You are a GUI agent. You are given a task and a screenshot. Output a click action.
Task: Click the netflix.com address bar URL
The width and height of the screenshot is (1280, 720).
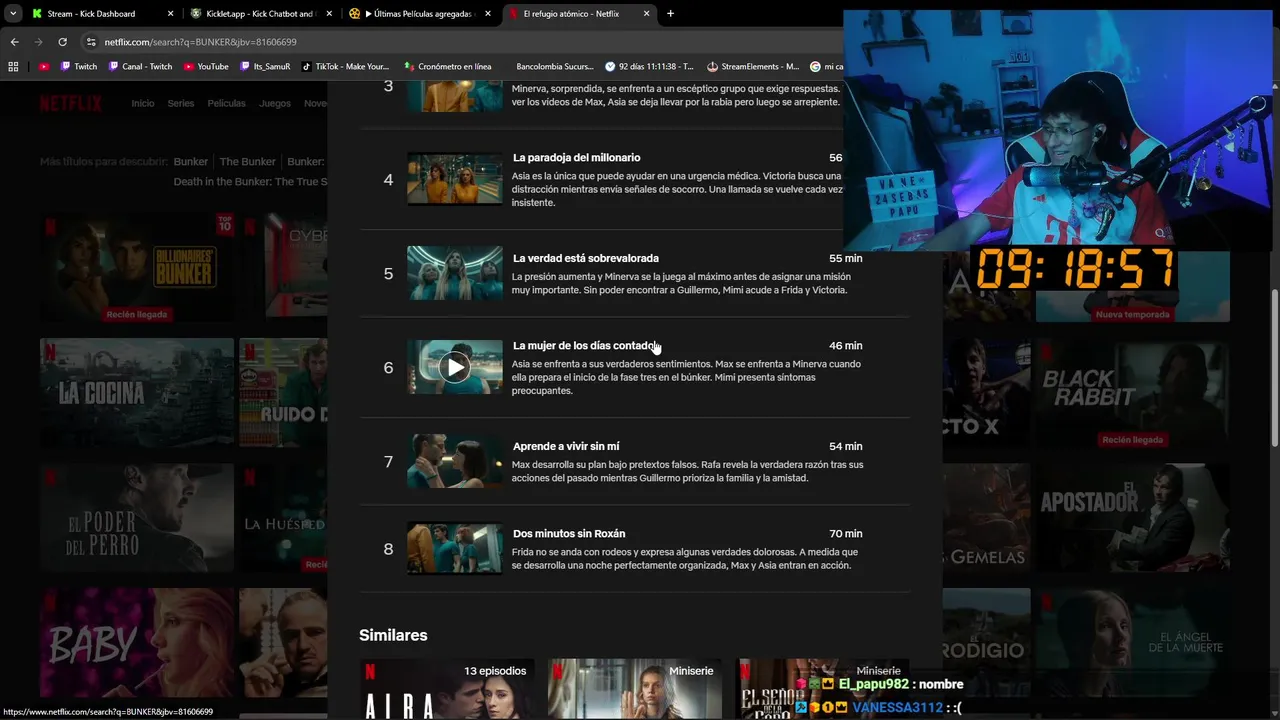pyautogui.click(x=200, y=42)
